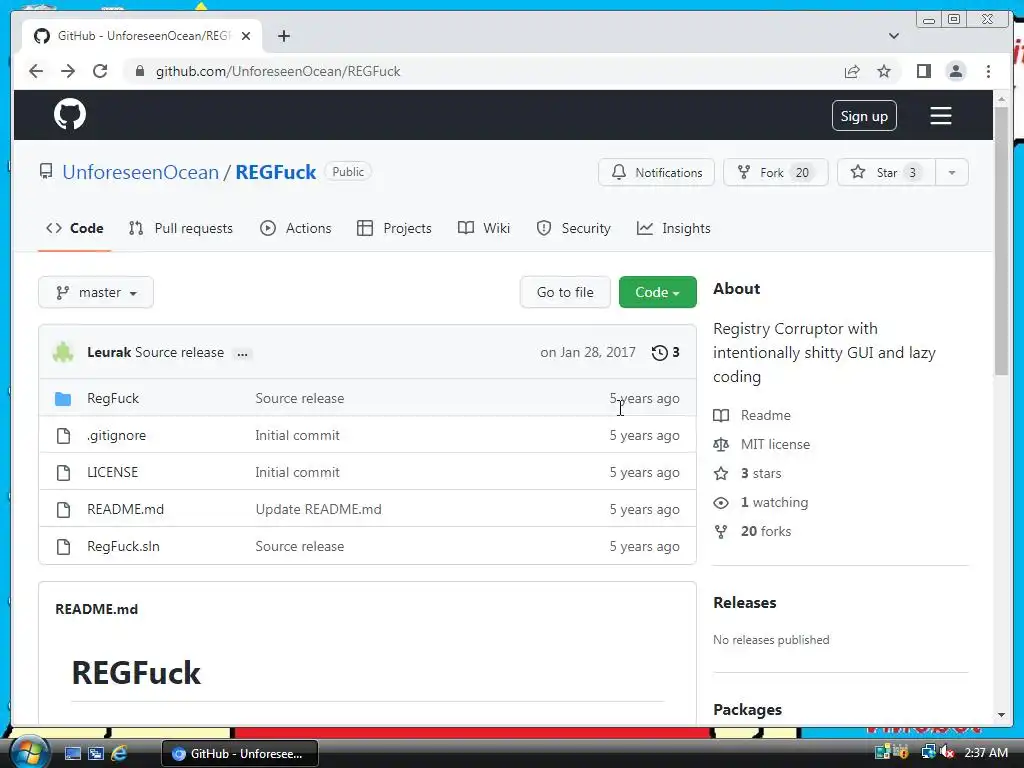Launch Internet Explorer from quick launch
Screen dimensions: 1024x768
119,754
